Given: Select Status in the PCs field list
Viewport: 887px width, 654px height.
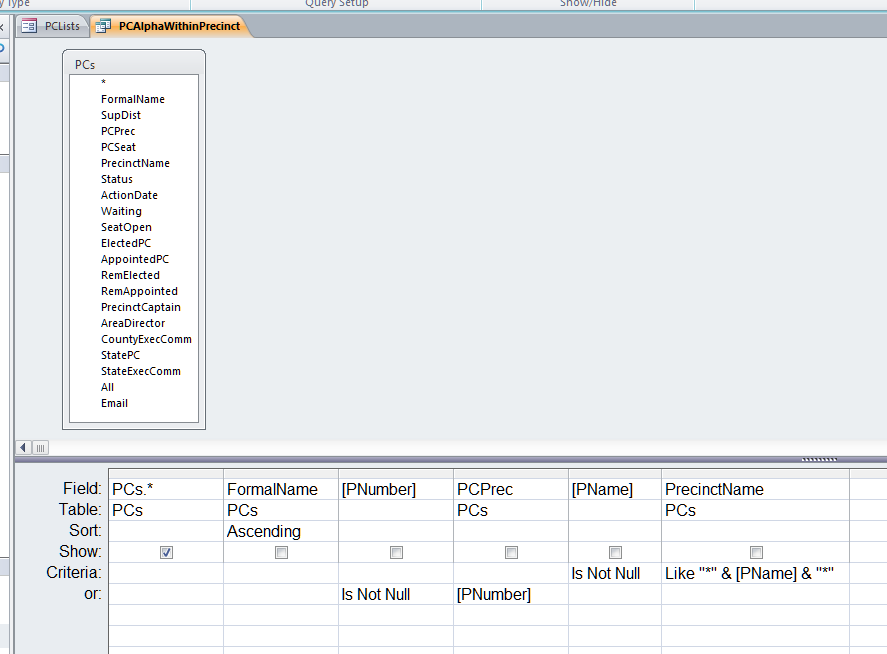Looking at the screenshot, I should click(x=117, y=179).
